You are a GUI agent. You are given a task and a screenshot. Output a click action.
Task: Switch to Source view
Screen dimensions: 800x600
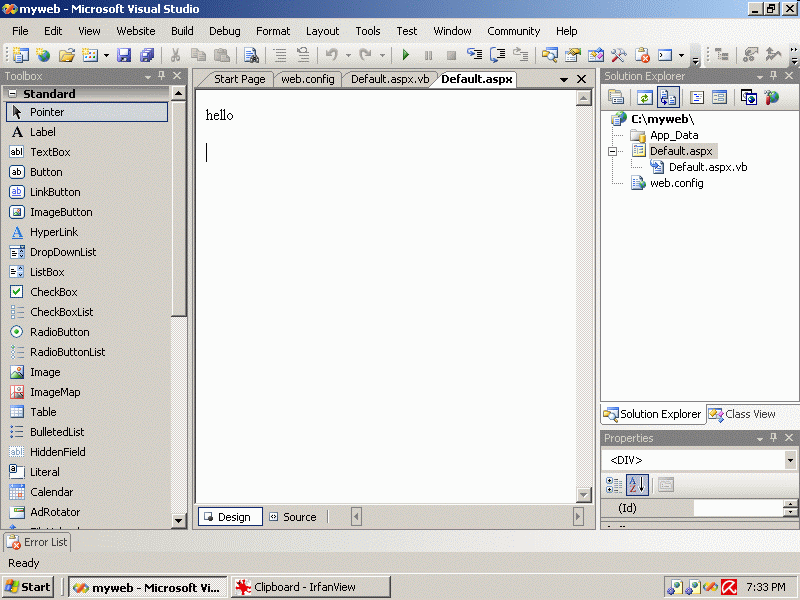point(292,517)
